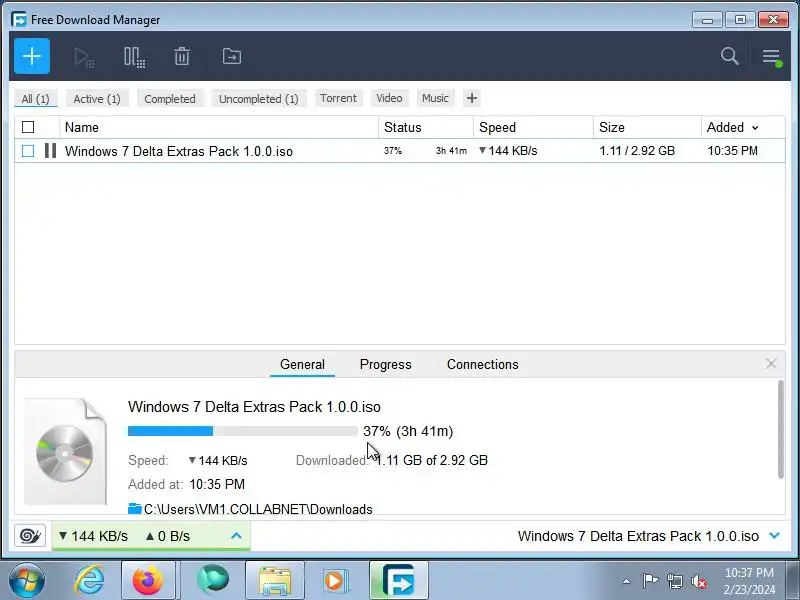Click the 144 KB/s speed cell in the row
800x600 pixels.
coord(508,151)
